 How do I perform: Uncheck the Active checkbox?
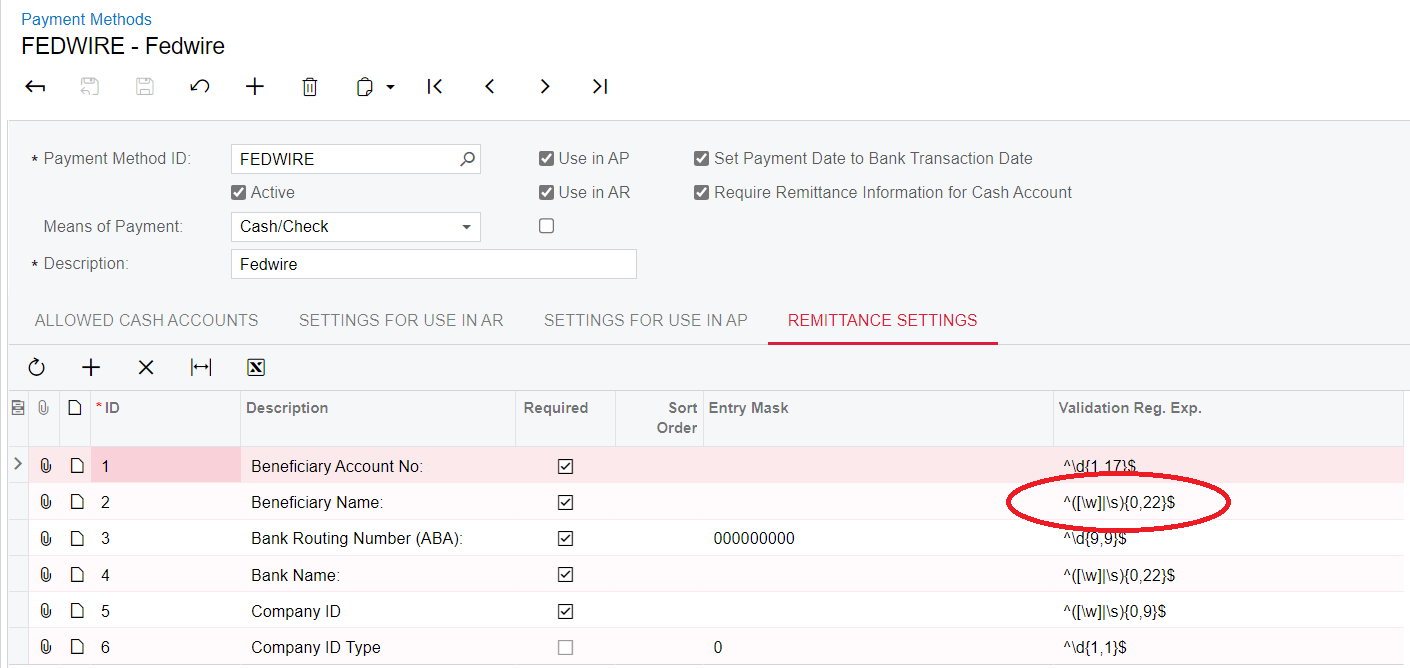pos(238,192)
